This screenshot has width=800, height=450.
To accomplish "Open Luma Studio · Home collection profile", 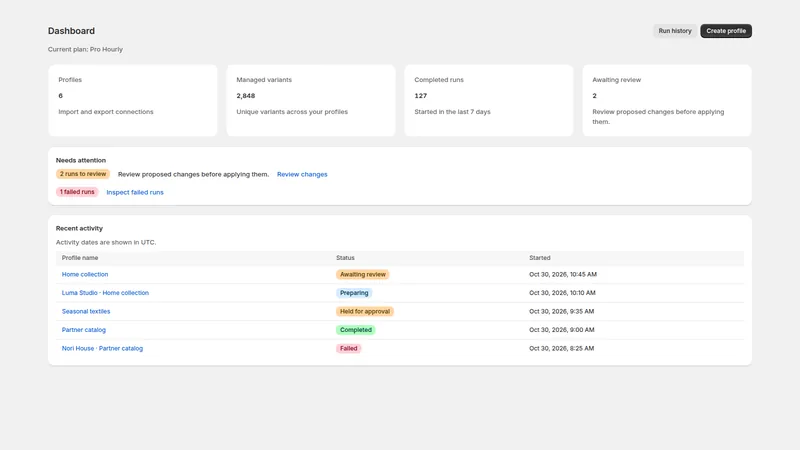I will tap(105, 293).
